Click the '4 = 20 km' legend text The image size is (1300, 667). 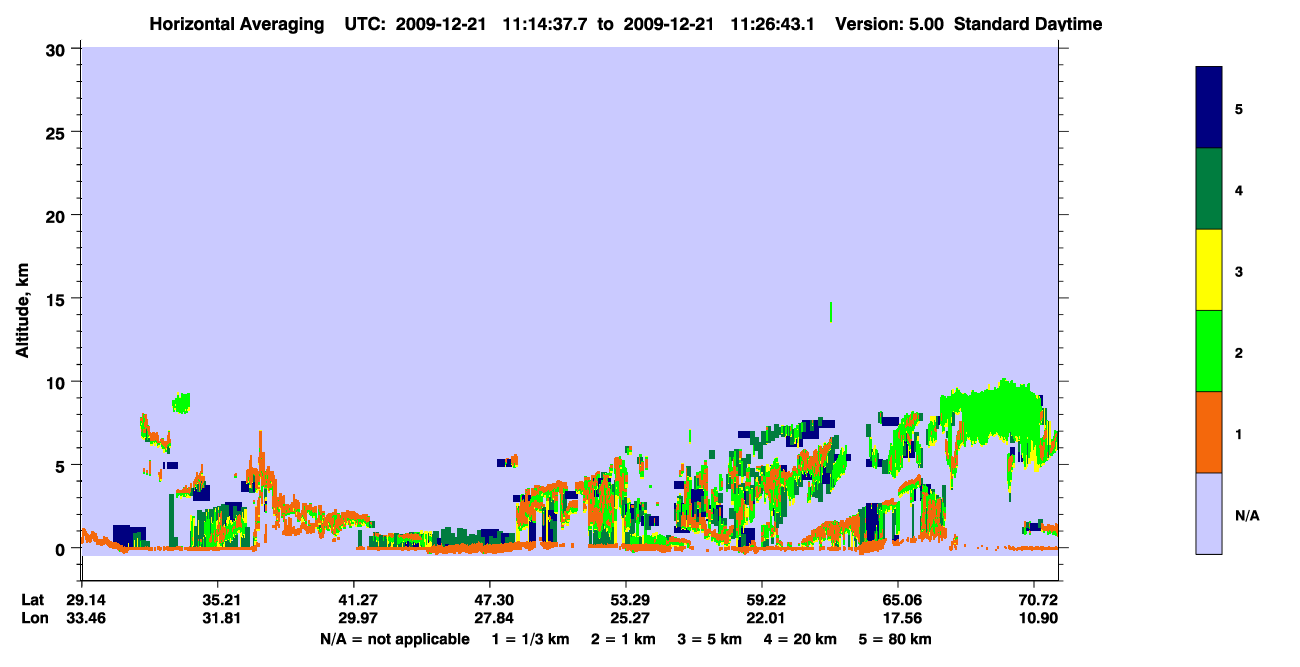coord(801,639)
